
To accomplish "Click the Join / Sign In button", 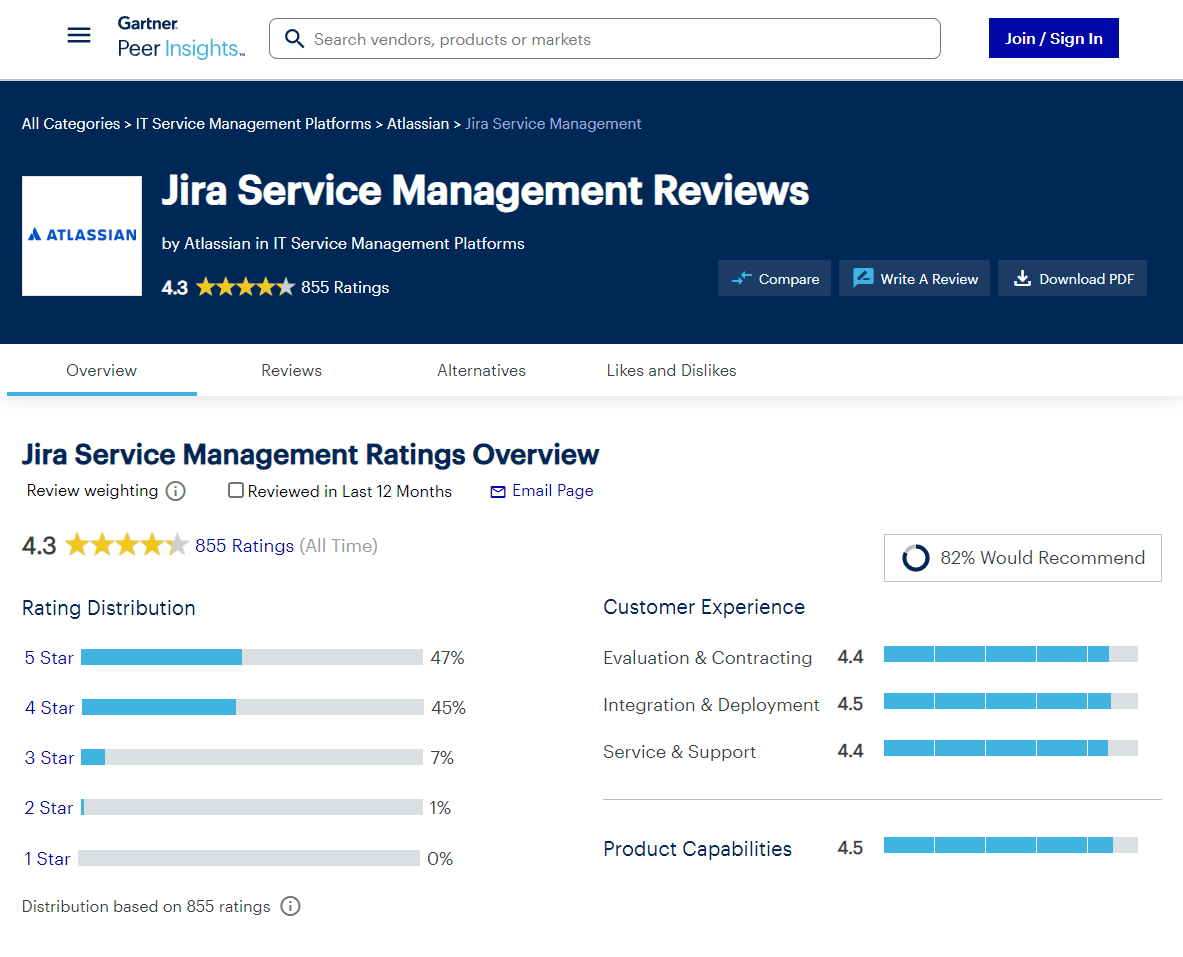I will click(x=1053, y=37).
